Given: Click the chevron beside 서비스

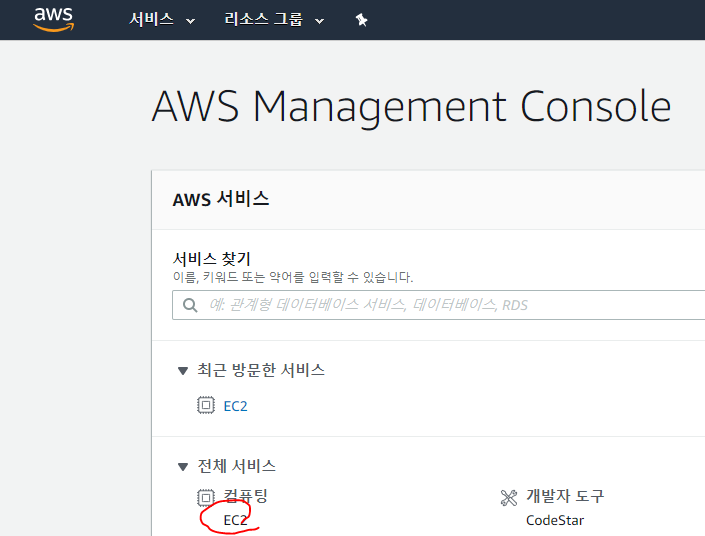Looking at the screenshot, I should 191,21.
